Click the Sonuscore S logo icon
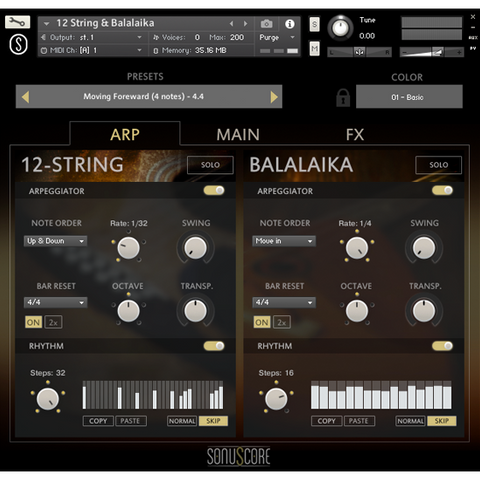Screen dimensions: 480x480 (18, 44)
